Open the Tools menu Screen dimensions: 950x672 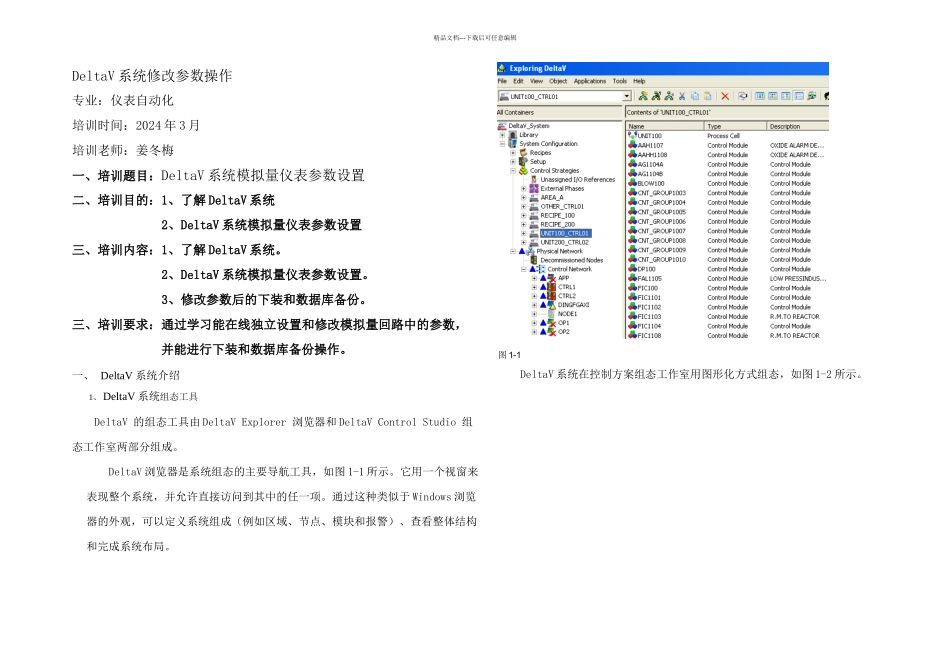(620, 81)
